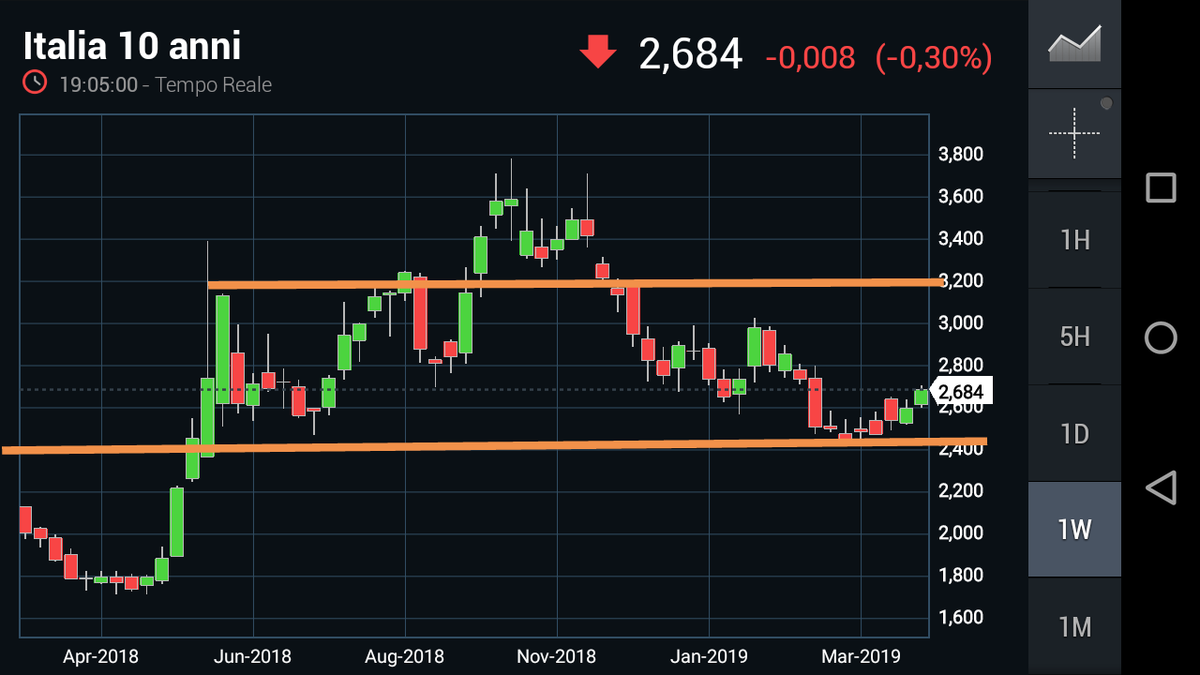The image size is (1200, 675).
Task: Activate the crosshair cursor tool
Action: [x=1074, y=132]
